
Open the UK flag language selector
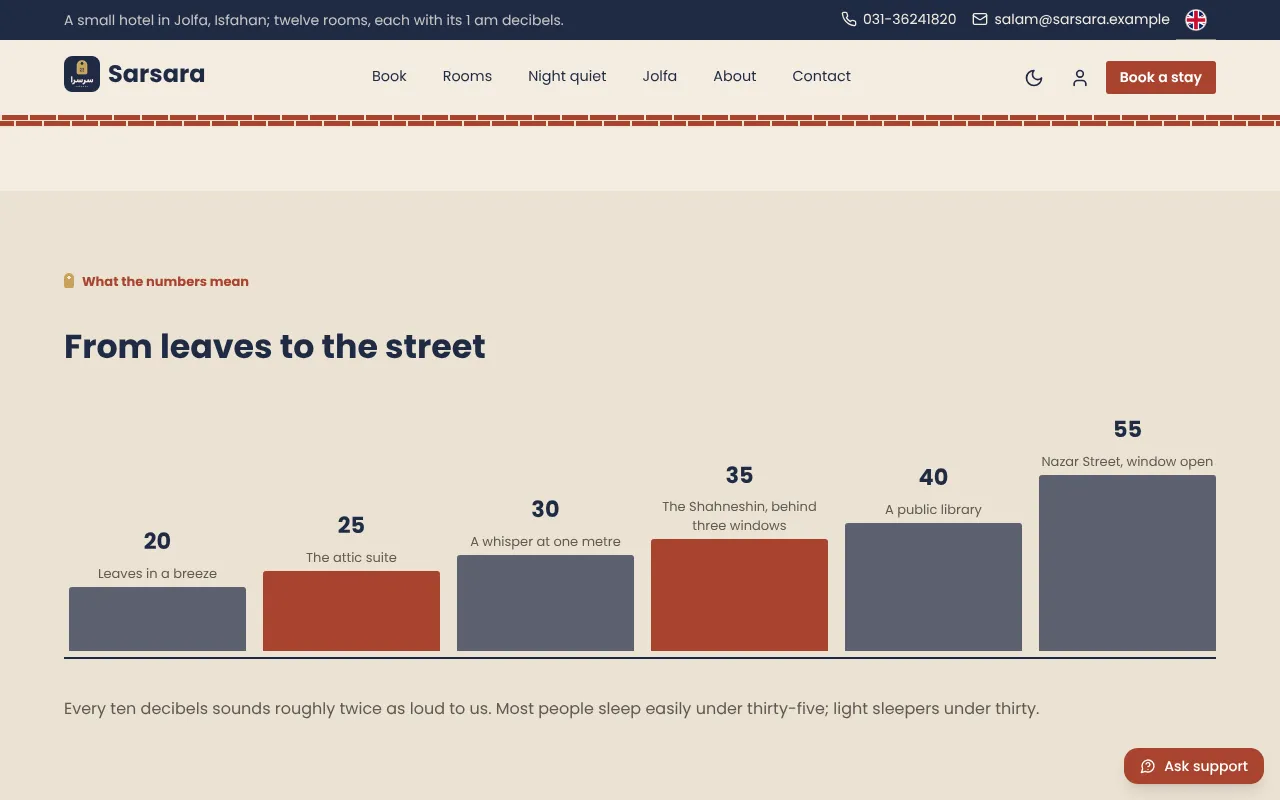(1196, 20)
